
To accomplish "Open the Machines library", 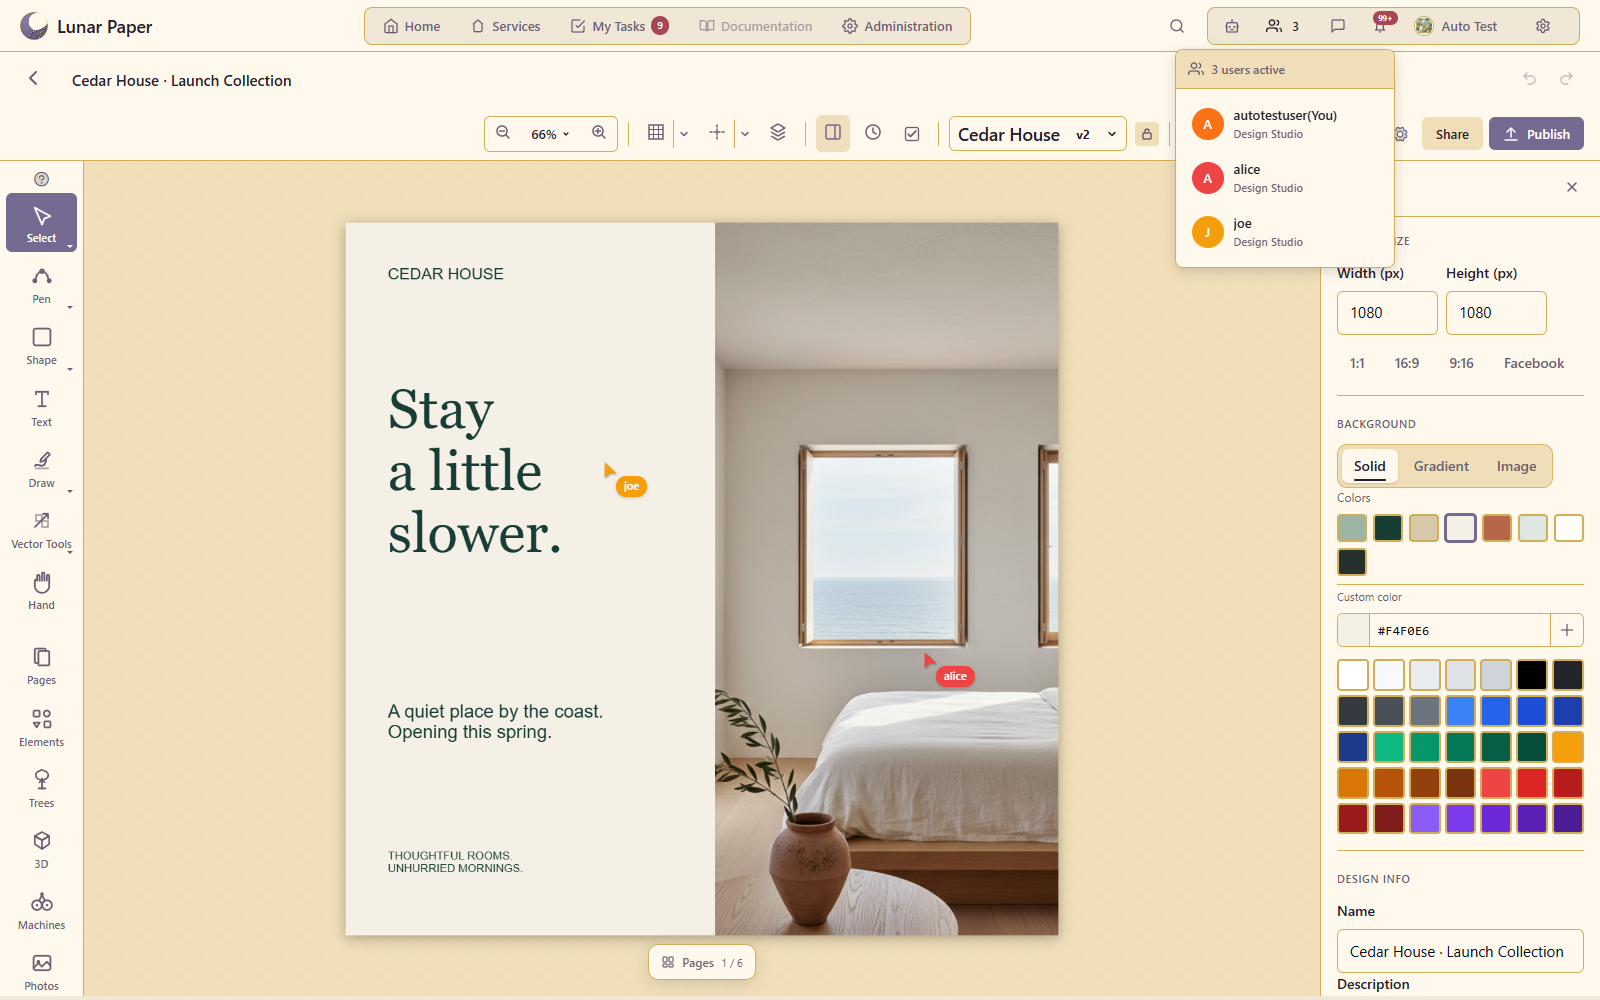I will (x=41, y=911).
